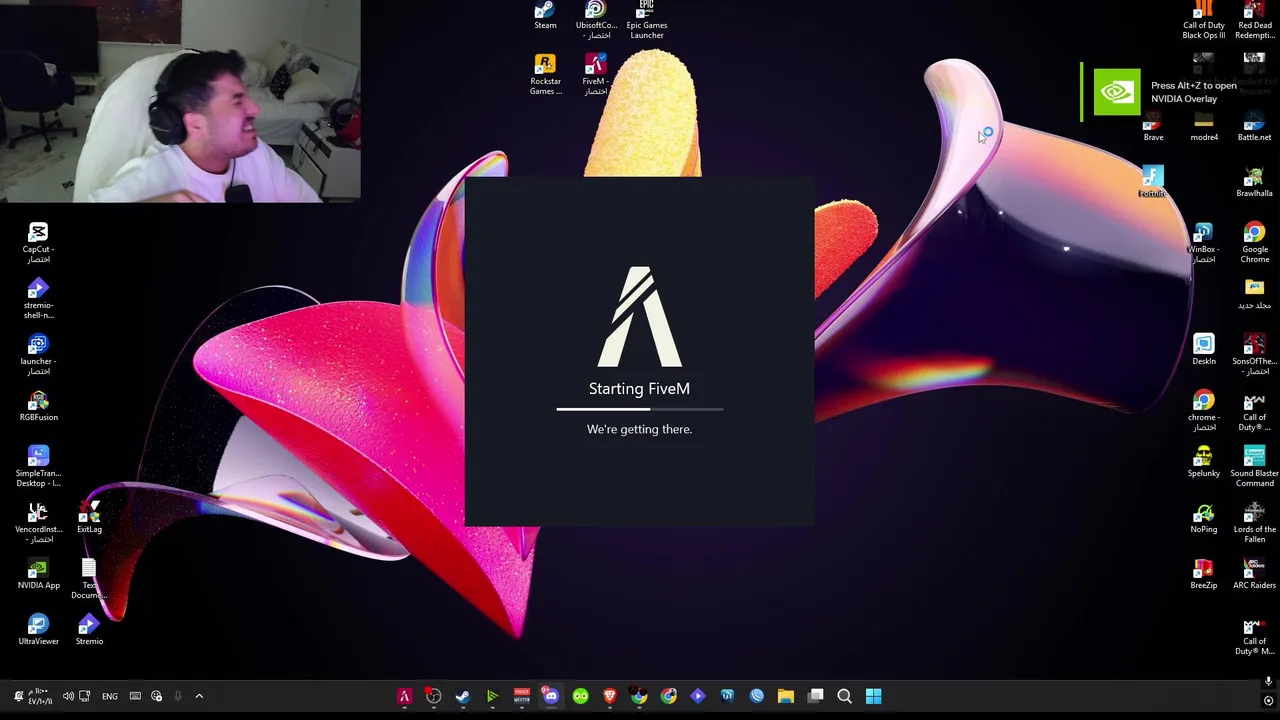
Task: Open the Brawlhalla desktop shortcut
Action: click(1254, 182)
